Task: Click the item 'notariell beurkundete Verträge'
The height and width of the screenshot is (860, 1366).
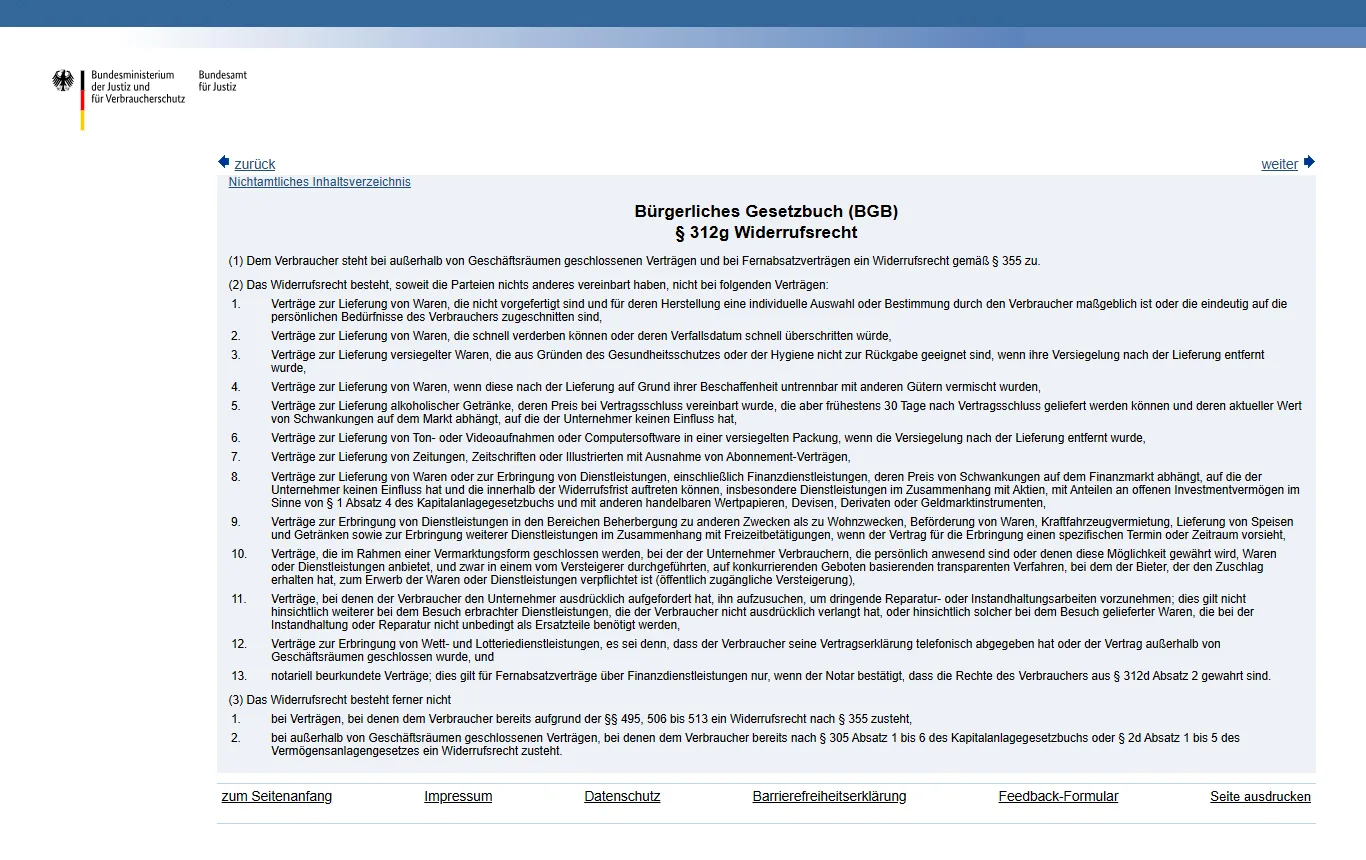Action: 771,676
